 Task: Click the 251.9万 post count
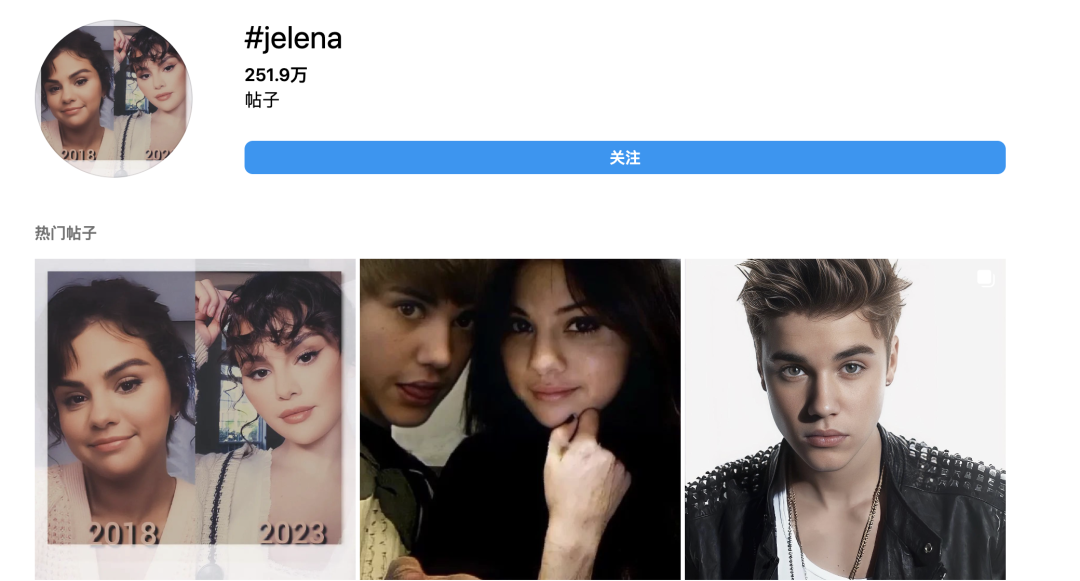[x=276, y=74]
